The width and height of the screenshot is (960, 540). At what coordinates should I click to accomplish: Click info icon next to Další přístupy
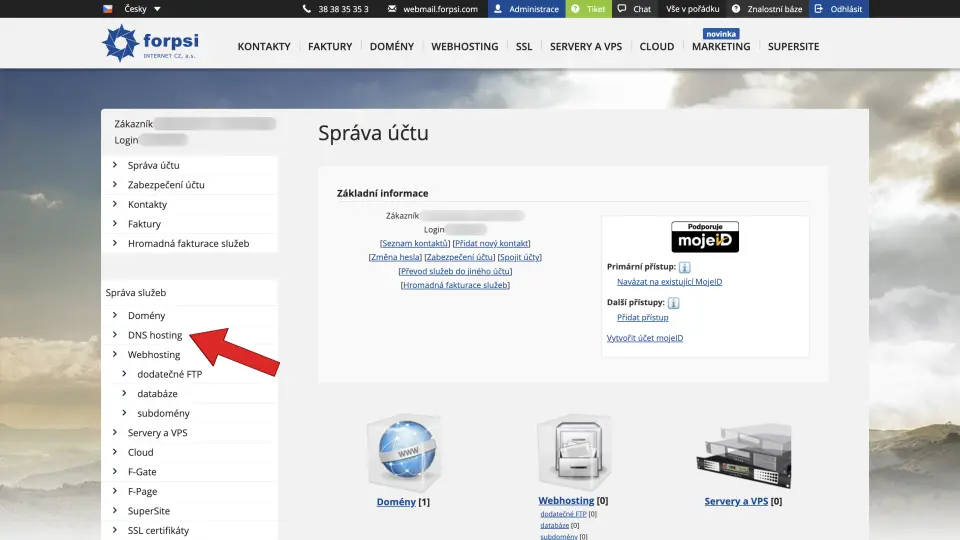pyautogui.click(x=674, y=303)
